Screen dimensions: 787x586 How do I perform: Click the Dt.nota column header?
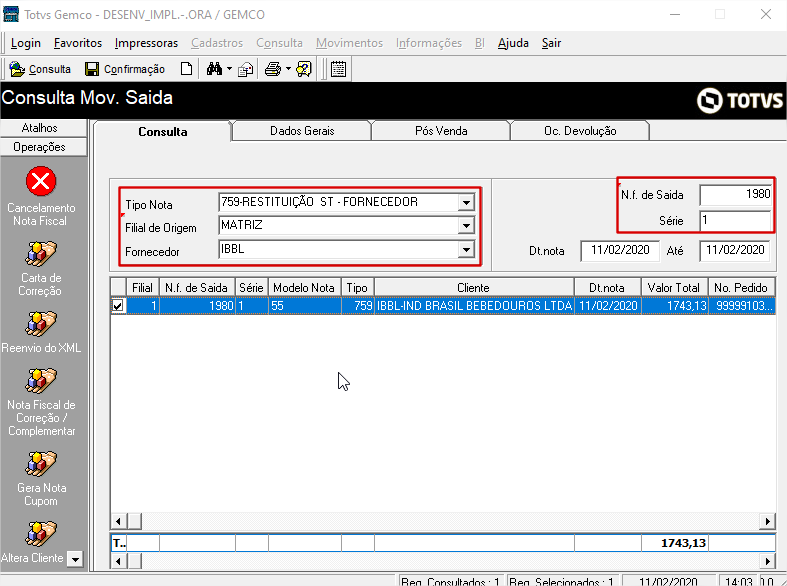[607, 288]
